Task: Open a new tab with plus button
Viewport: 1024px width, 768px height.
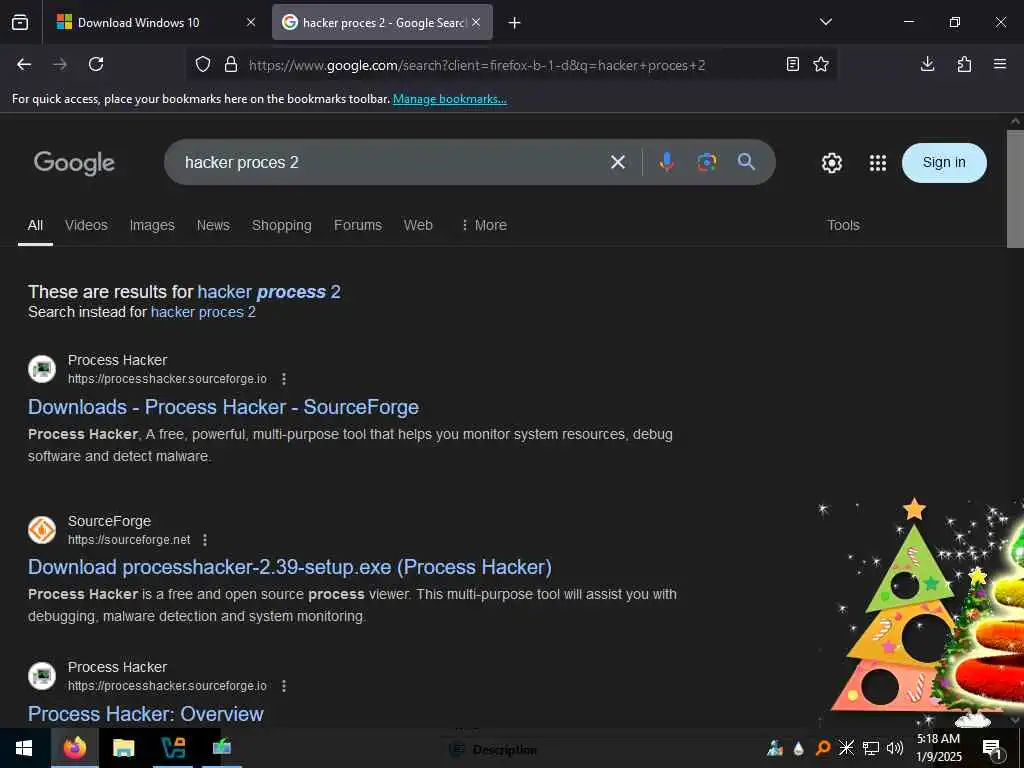Action: click(x=515, y=23)
